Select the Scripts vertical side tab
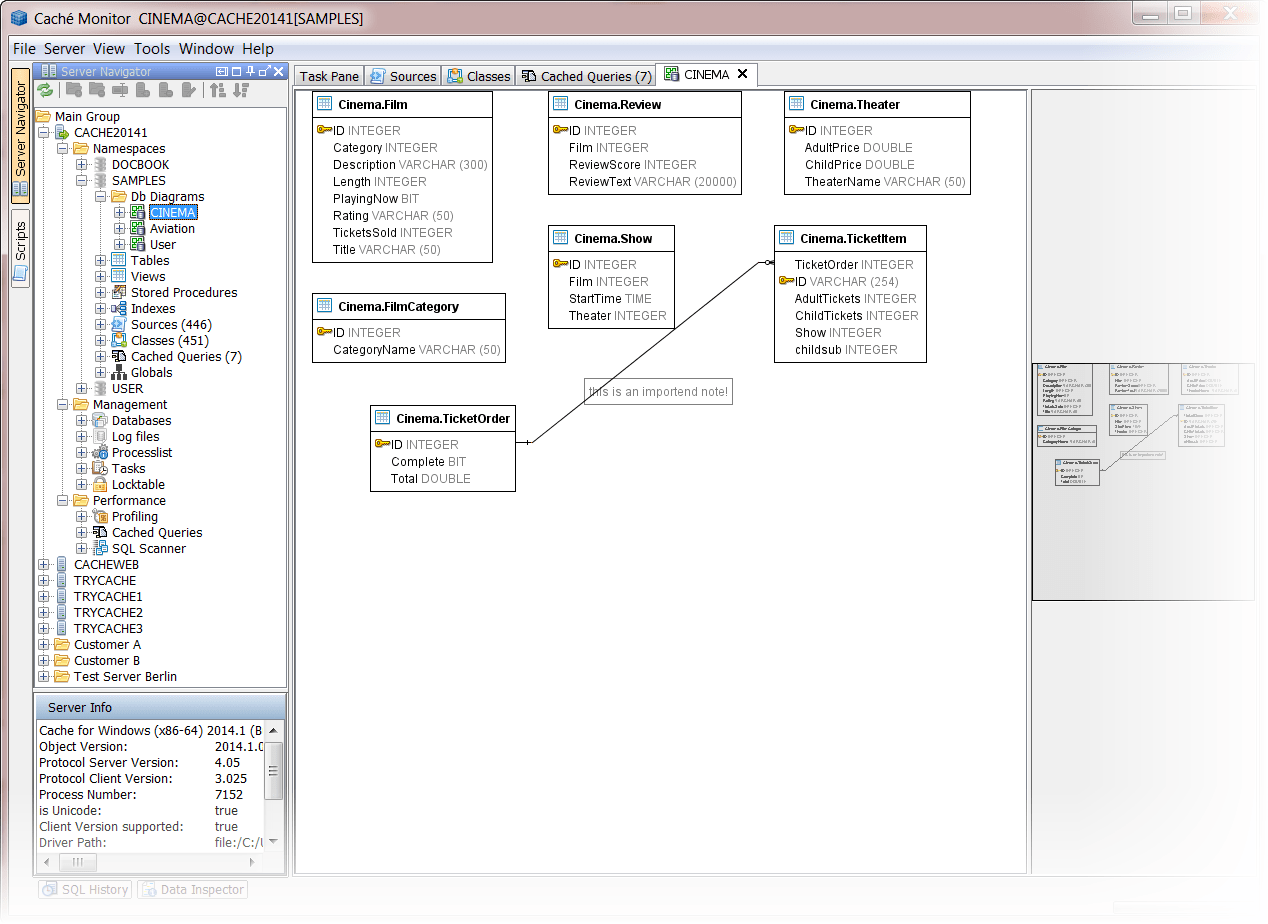The width and height of the screenshot is (1268, 924). pos(20,248)
